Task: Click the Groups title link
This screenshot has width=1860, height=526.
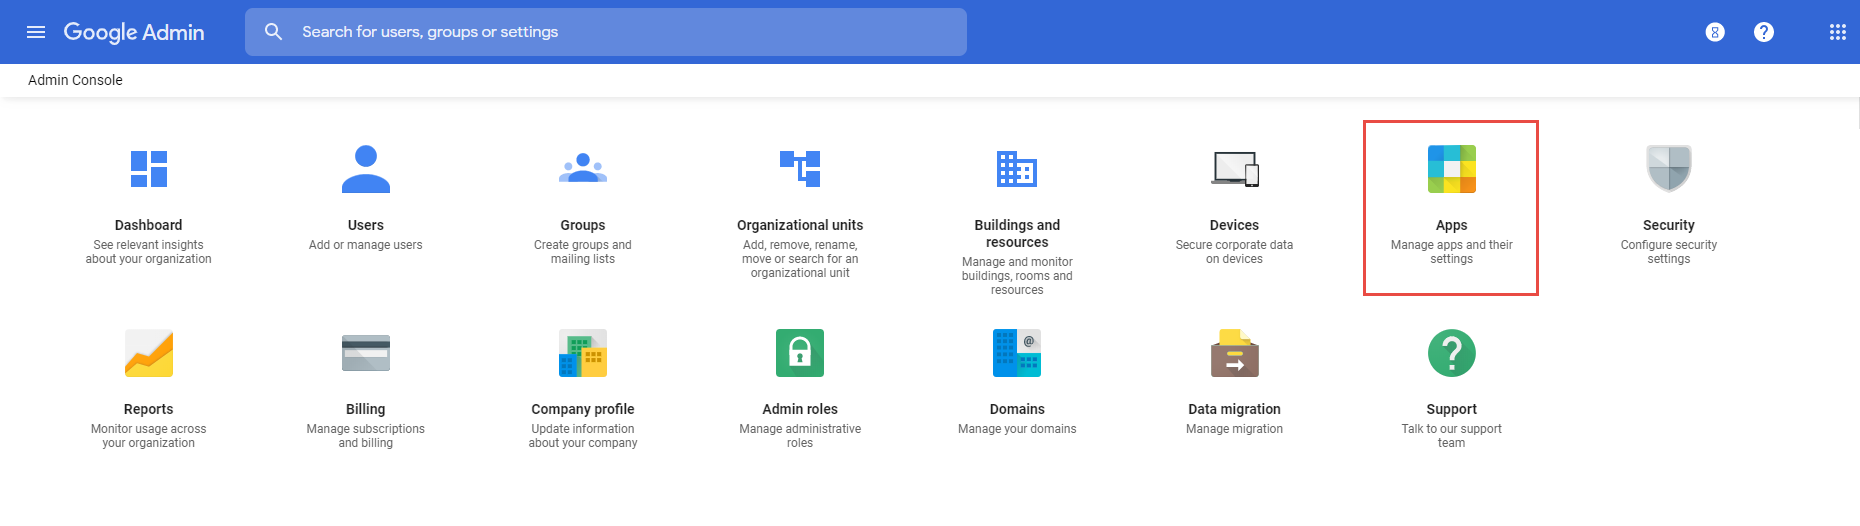Action: (583, 225)
